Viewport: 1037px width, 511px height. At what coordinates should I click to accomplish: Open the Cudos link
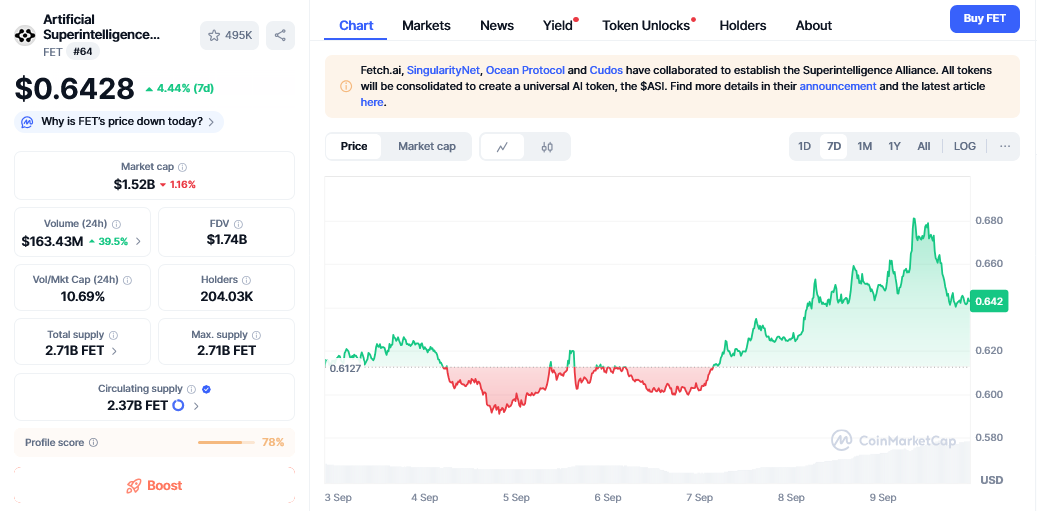tap(606, 70)
